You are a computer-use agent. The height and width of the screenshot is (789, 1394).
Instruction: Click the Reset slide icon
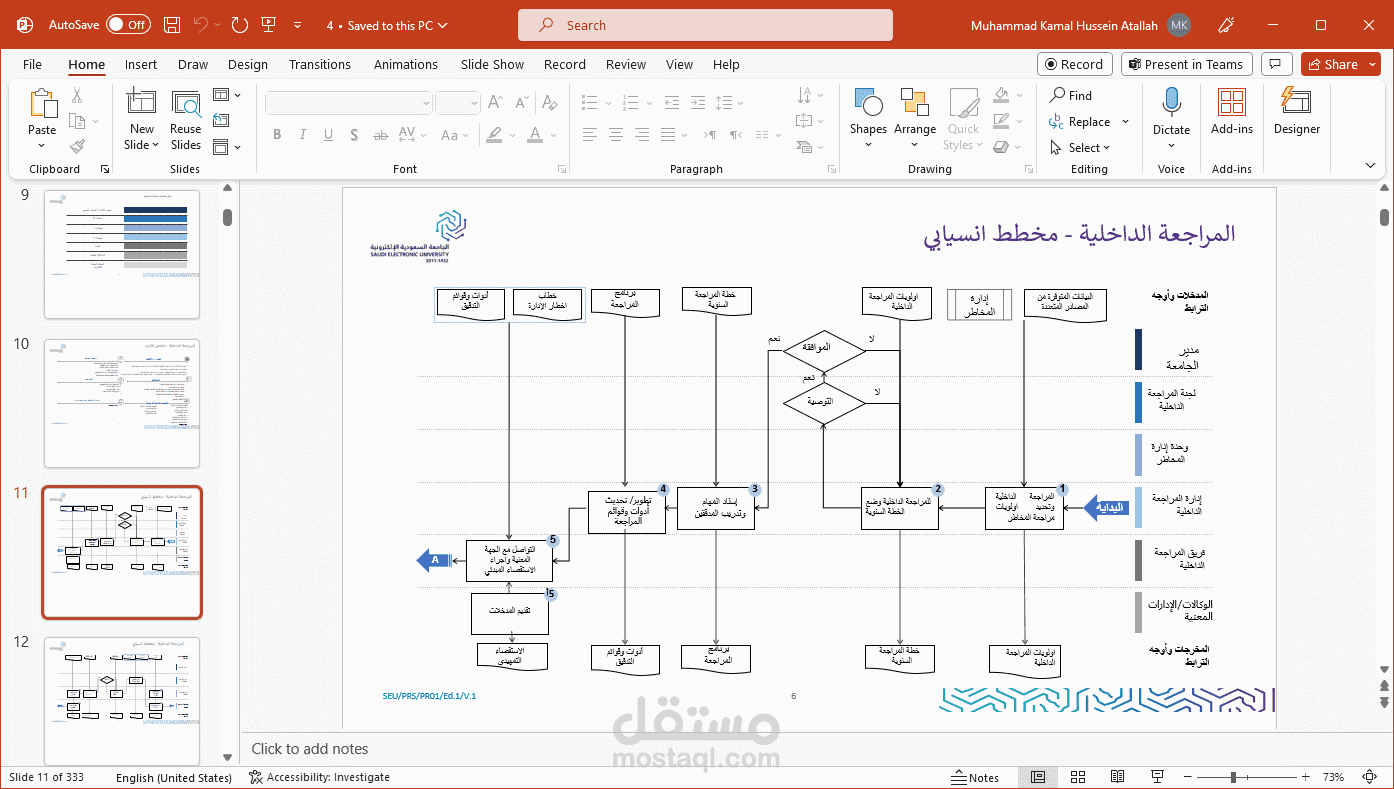click(x=222, y=121)
